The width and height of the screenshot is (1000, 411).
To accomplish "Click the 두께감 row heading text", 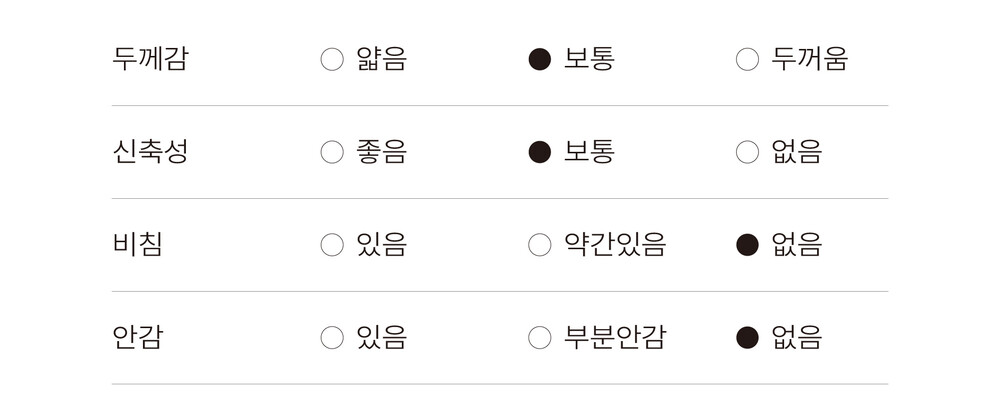I will coord(150,59).
